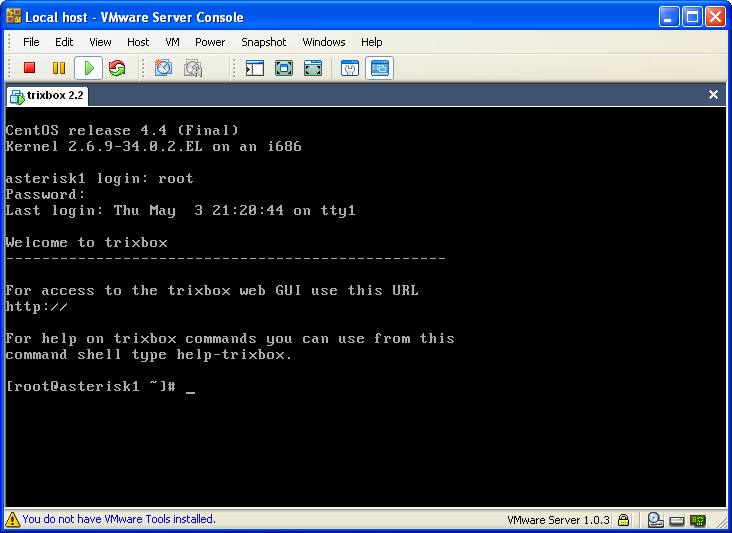Viewport: 732px width, 533px height.
Task: Click the CD-ROM drive status icon
Action: (x=676, y=520)
